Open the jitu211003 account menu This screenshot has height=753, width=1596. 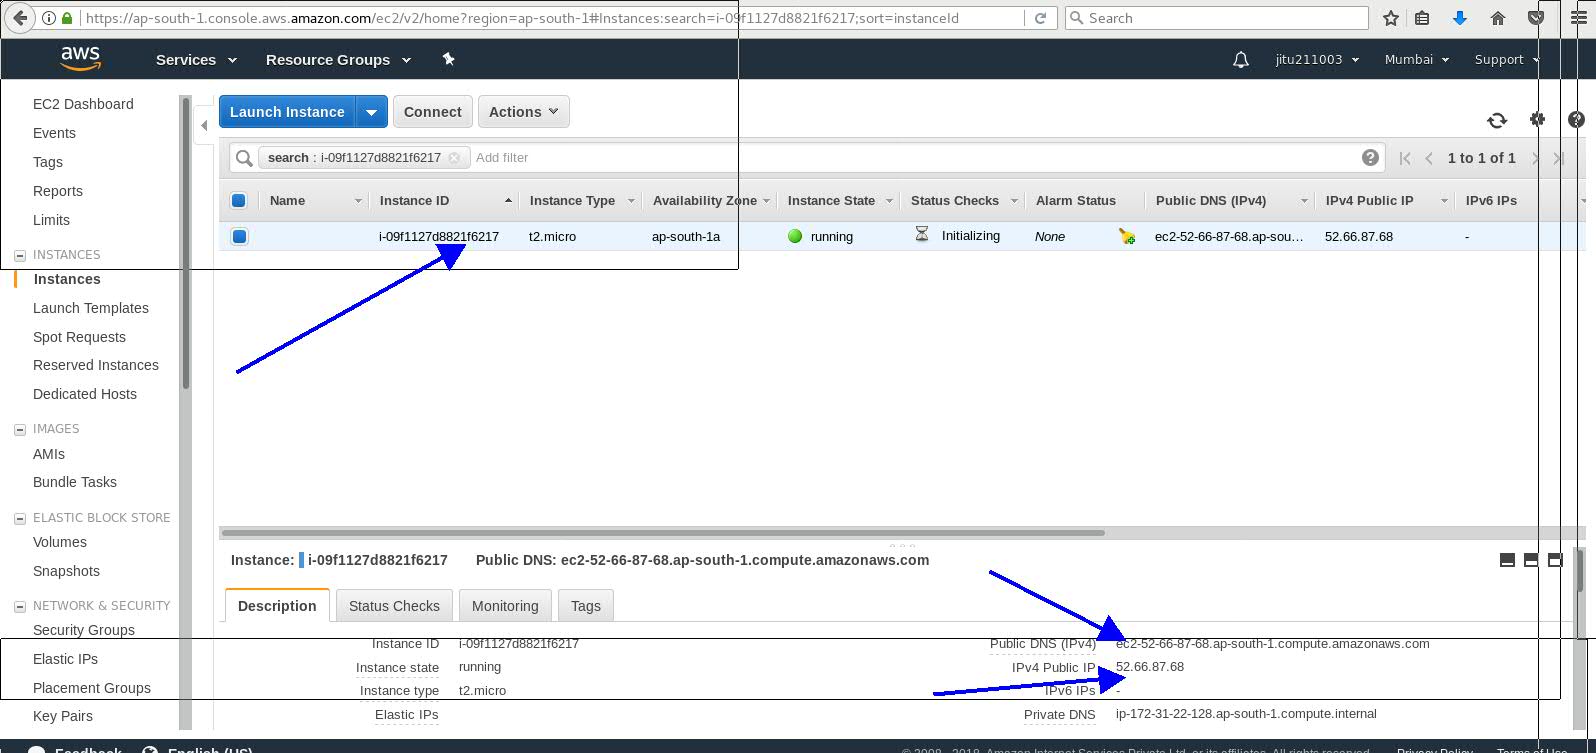[1317, 60]
